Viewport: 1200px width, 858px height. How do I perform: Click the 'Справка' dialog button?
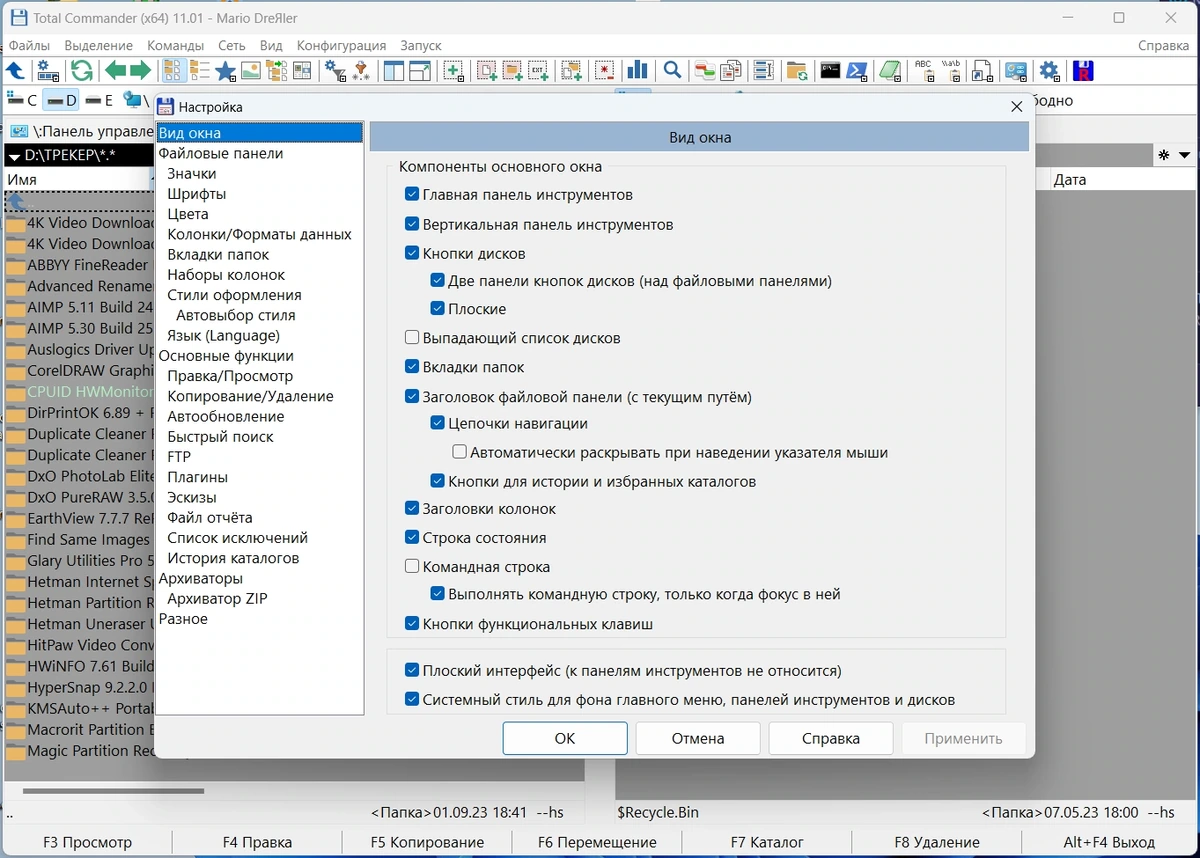point(831,738)
